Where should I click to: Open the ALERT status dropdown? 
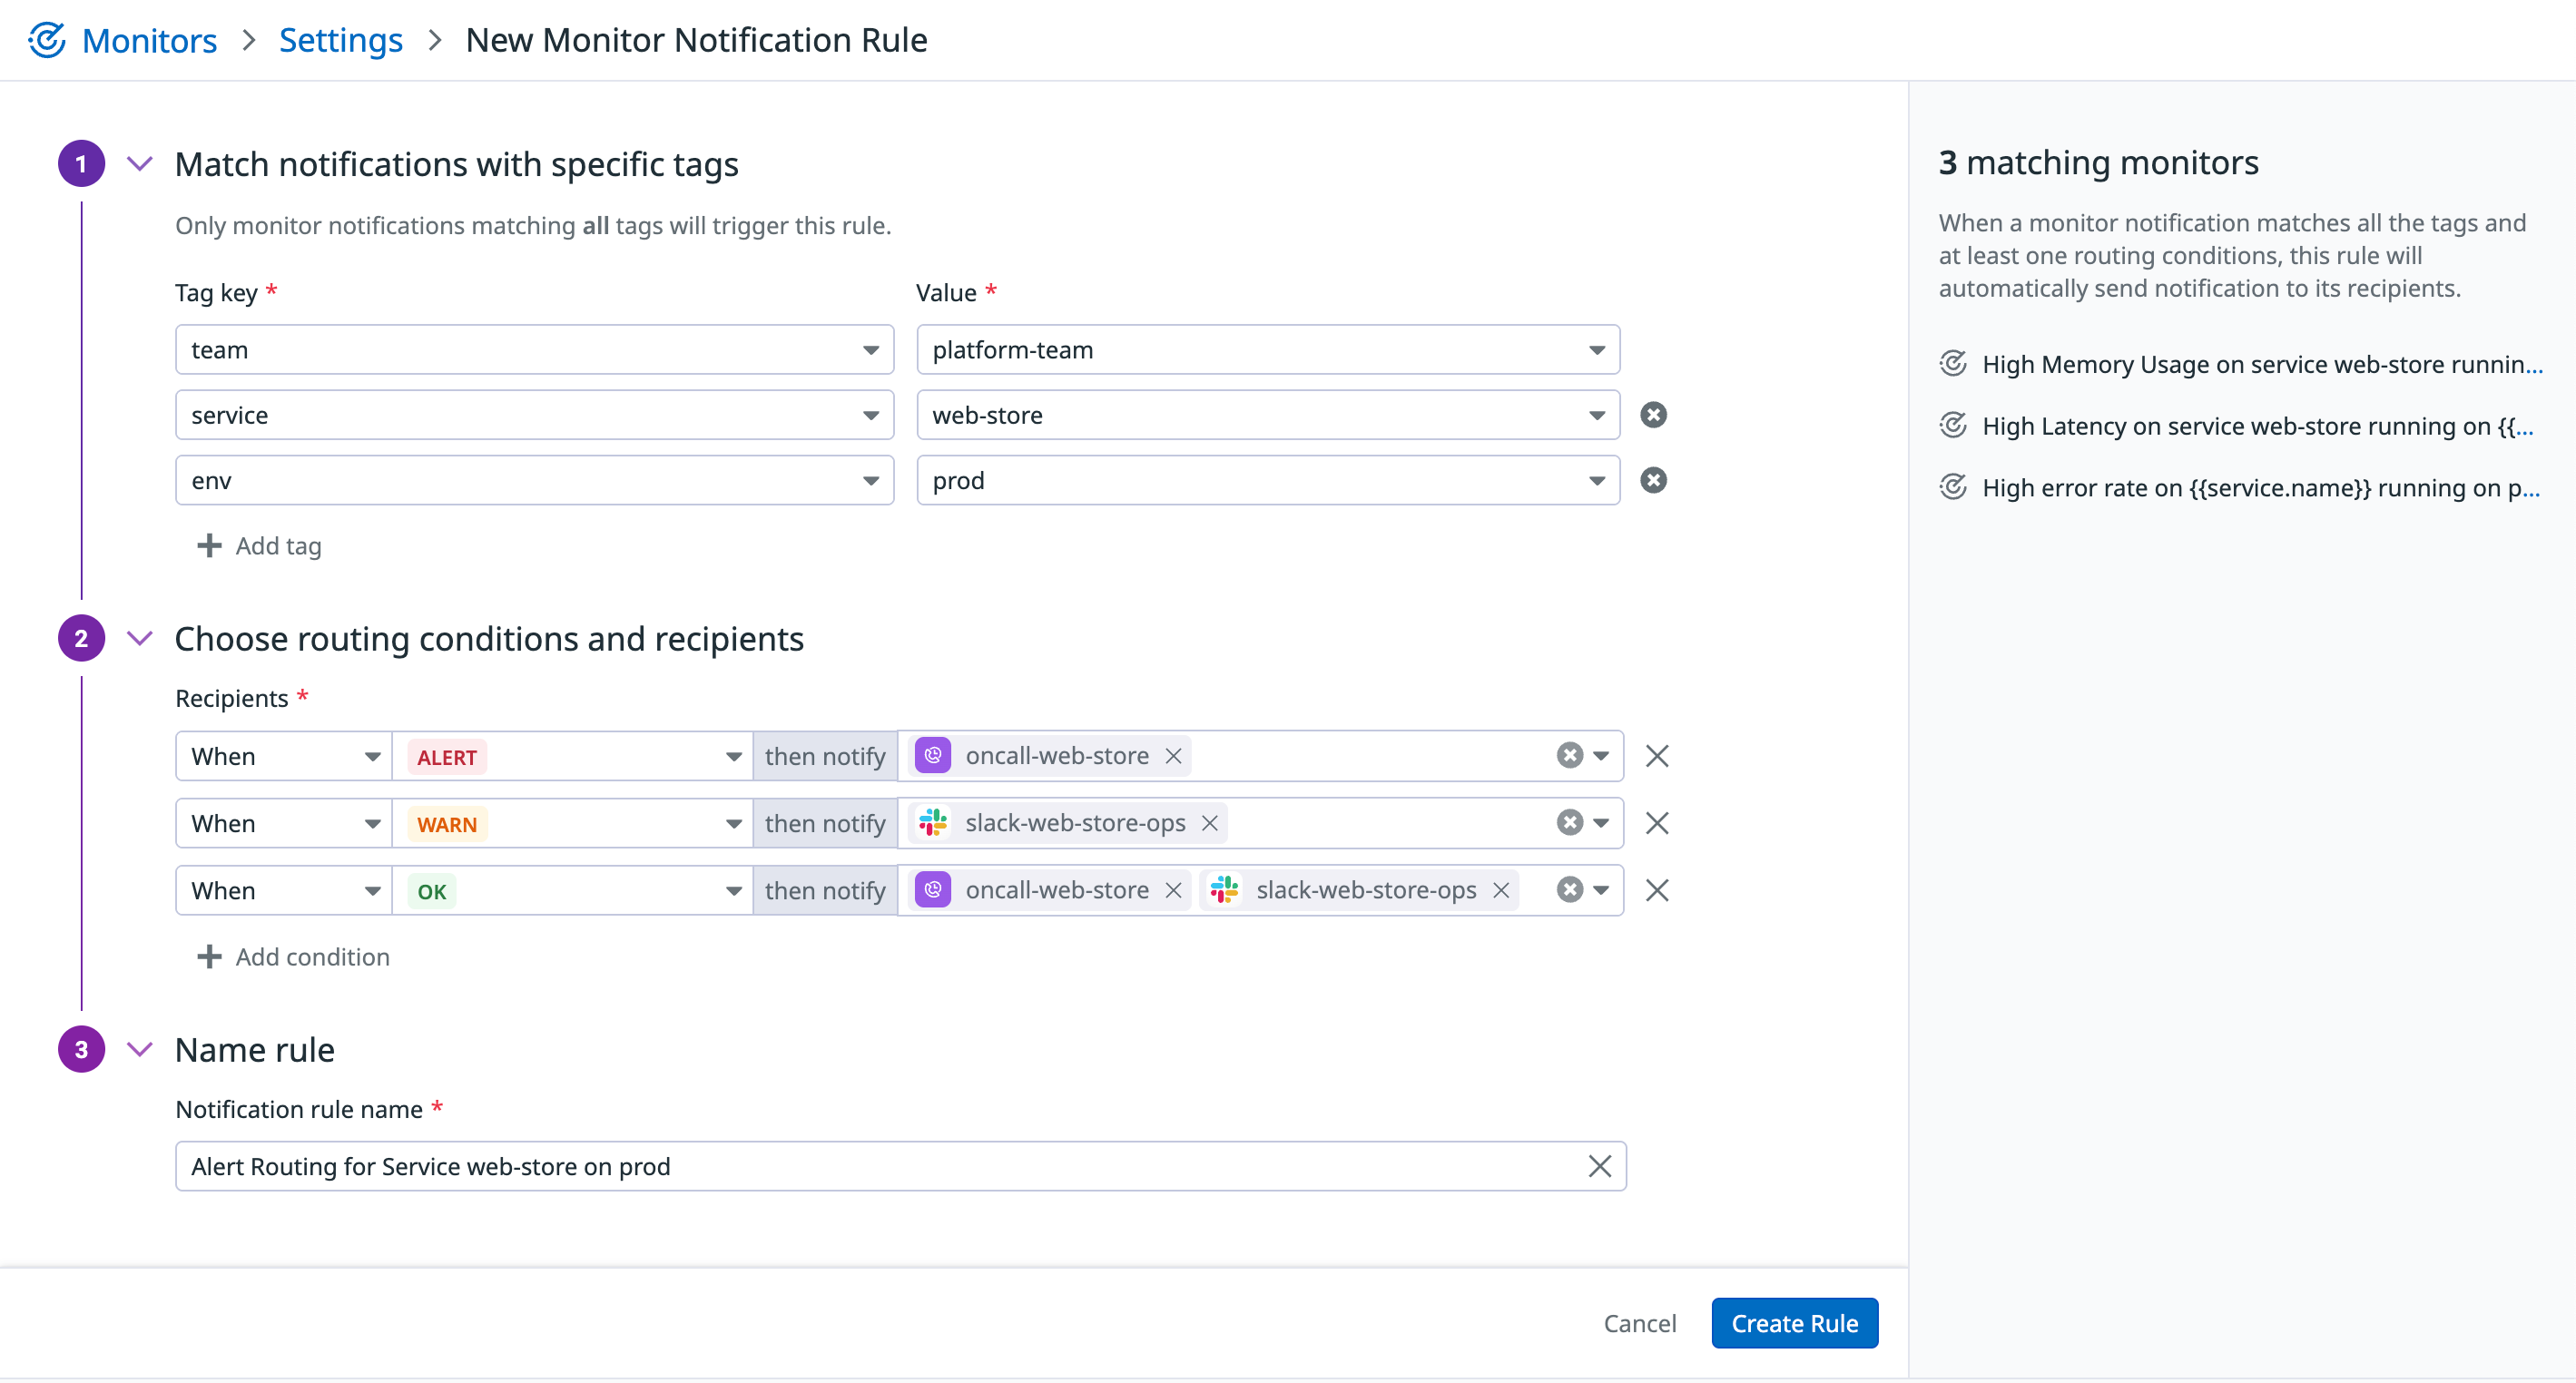click(x=733, y=756)
